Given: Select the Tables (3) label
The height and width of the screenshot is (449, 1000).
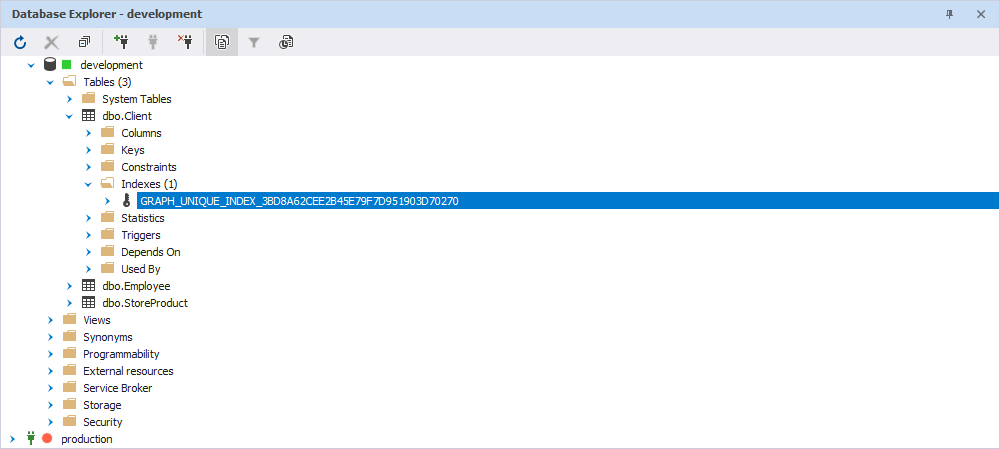Looking at the screenshot, I should click(x=108, y=82).
